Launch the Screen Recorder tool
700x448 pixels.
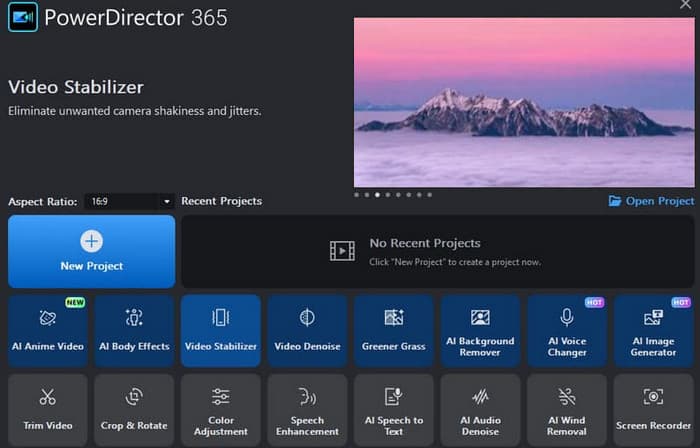pyautogui.click(x=654, y=410)
